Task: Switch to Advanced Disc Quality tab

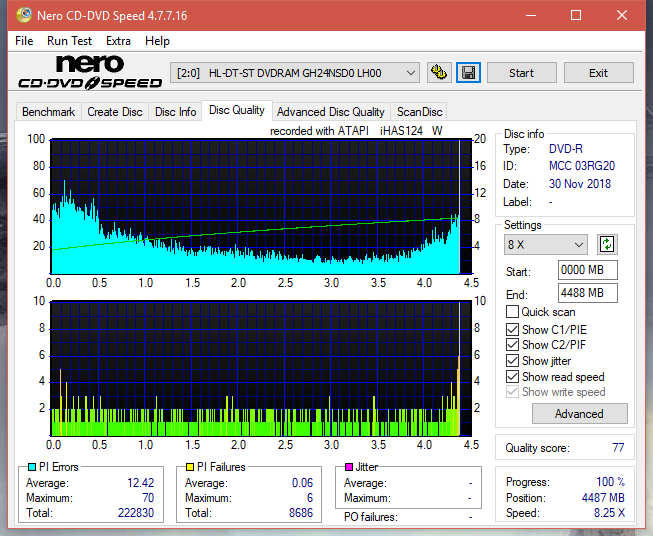Action: point(331,112)
